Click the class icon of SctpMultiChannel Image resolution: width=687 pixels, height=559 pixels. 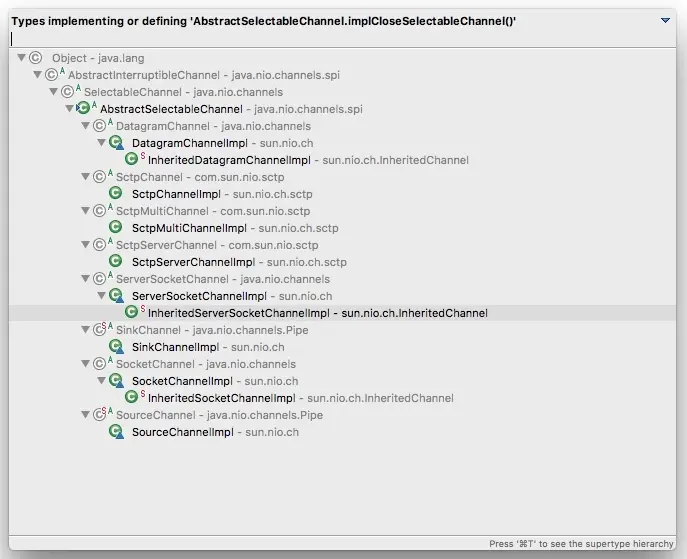click(x=100, y=211)
